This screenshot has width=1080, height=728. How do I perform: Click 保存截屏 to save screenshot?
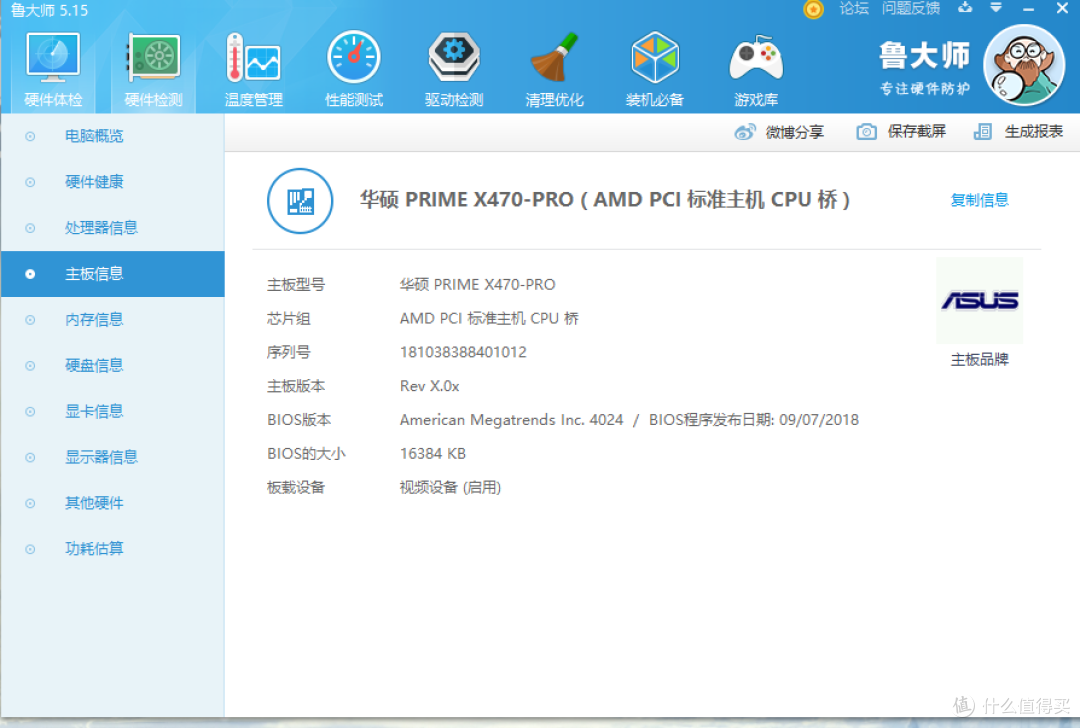pos(901,132)
